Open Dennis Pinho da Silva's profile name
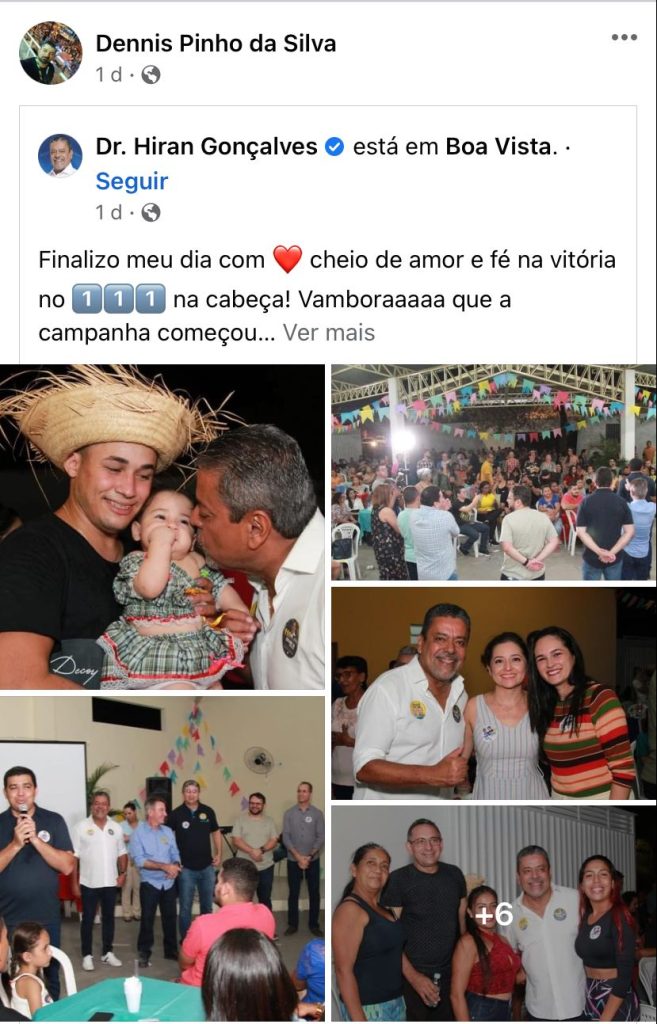Viewport: 657px width, 1024px height. tap(216, 43)
